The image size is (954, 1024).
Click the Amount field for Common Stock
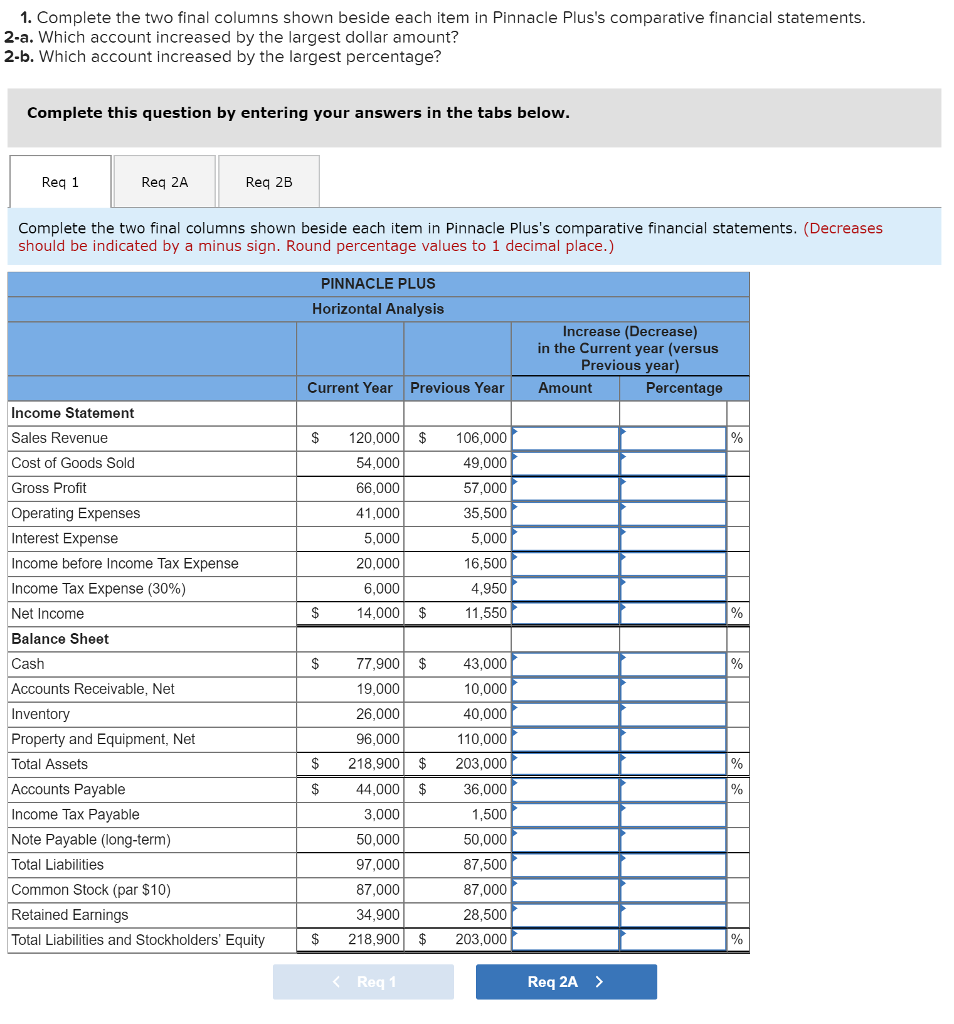[x=566, y=889]
